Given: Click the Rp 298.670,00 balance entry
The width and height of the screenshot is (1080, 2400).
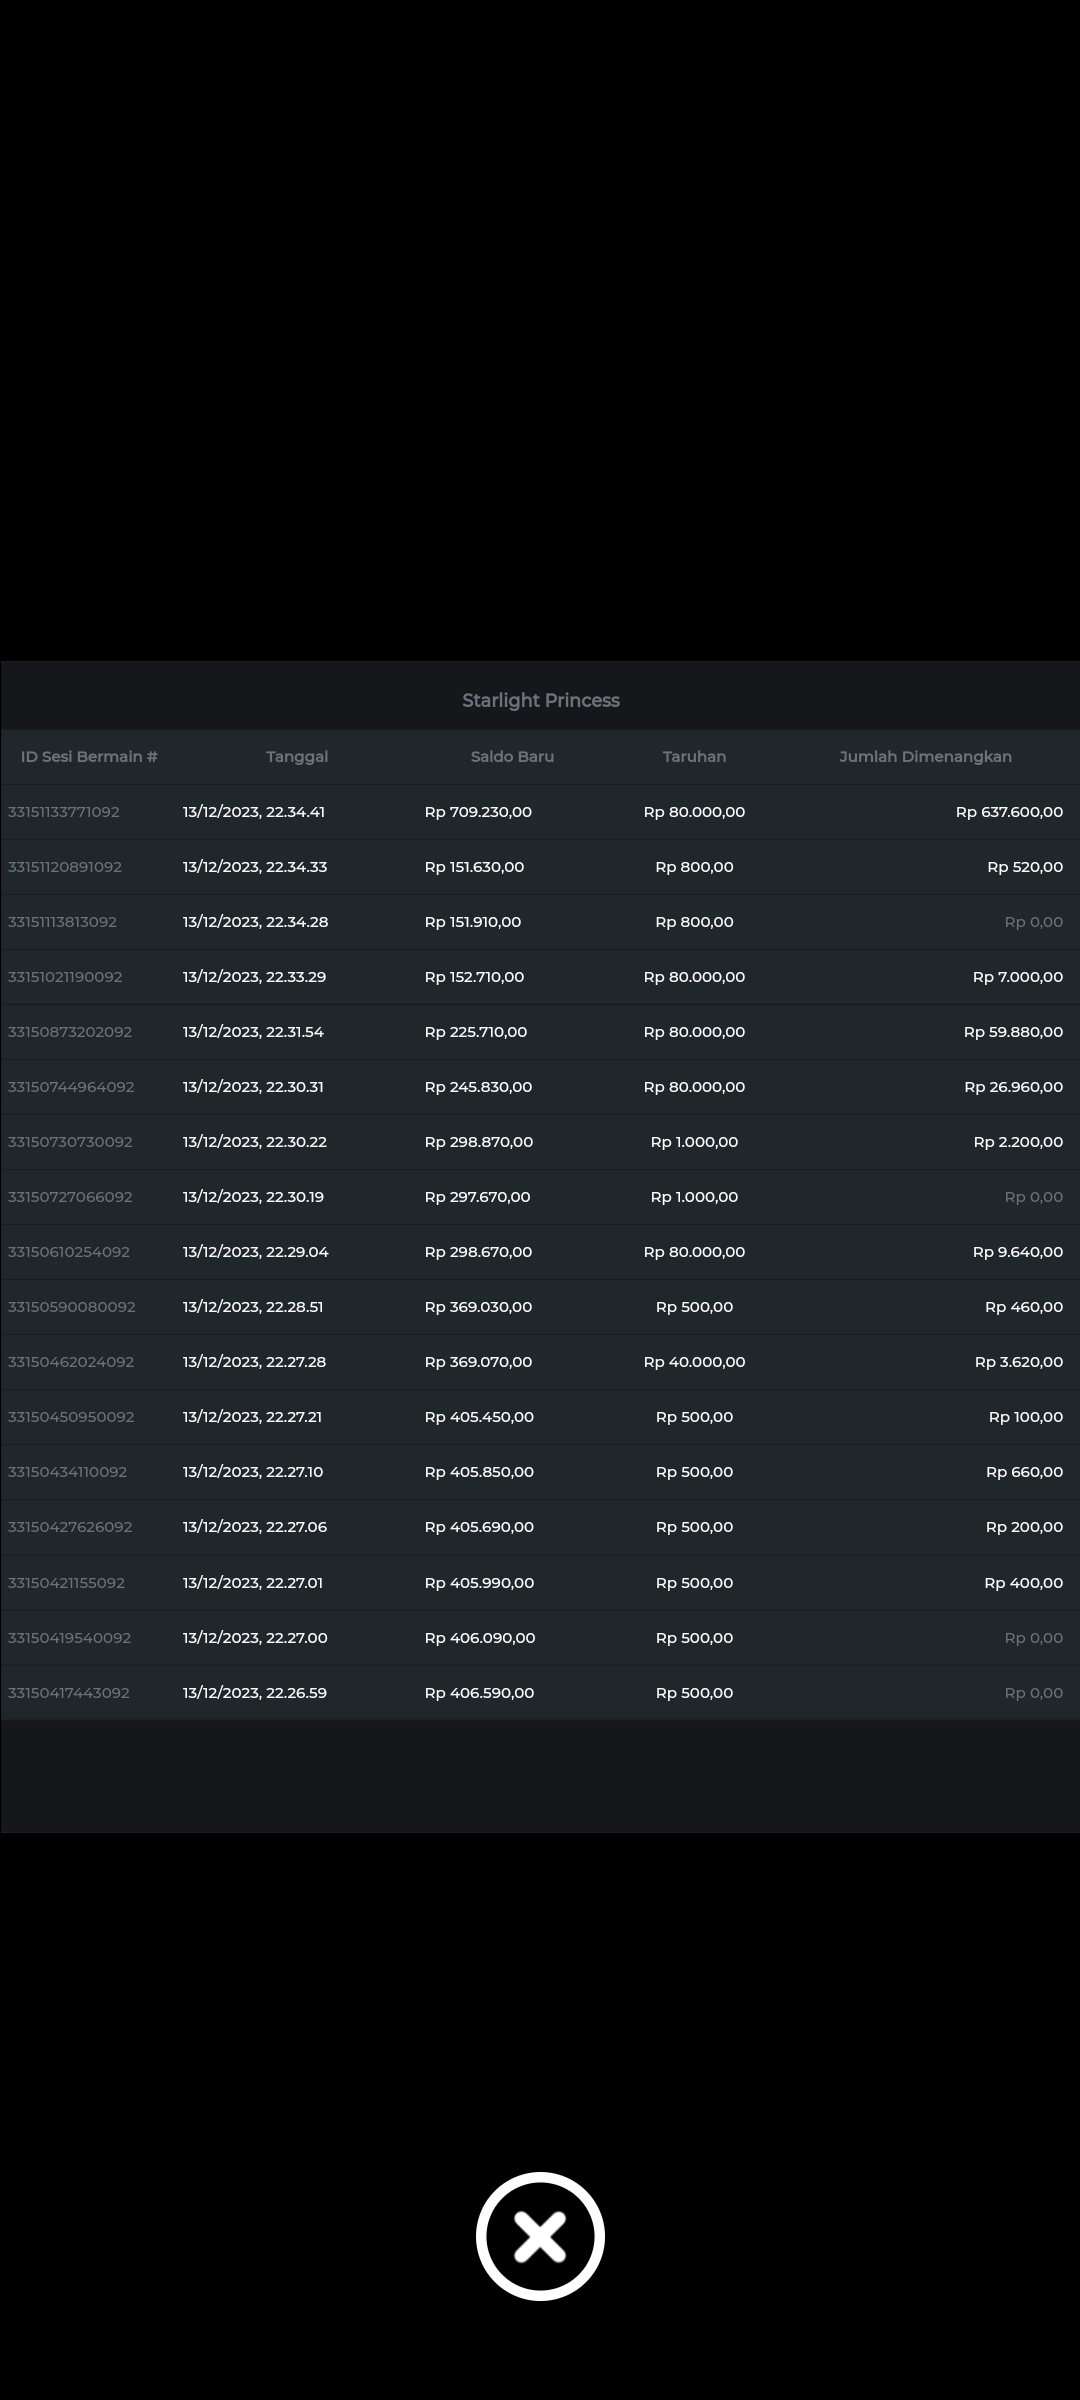Looking at the screenshot, I should [x=478, y=1252].
